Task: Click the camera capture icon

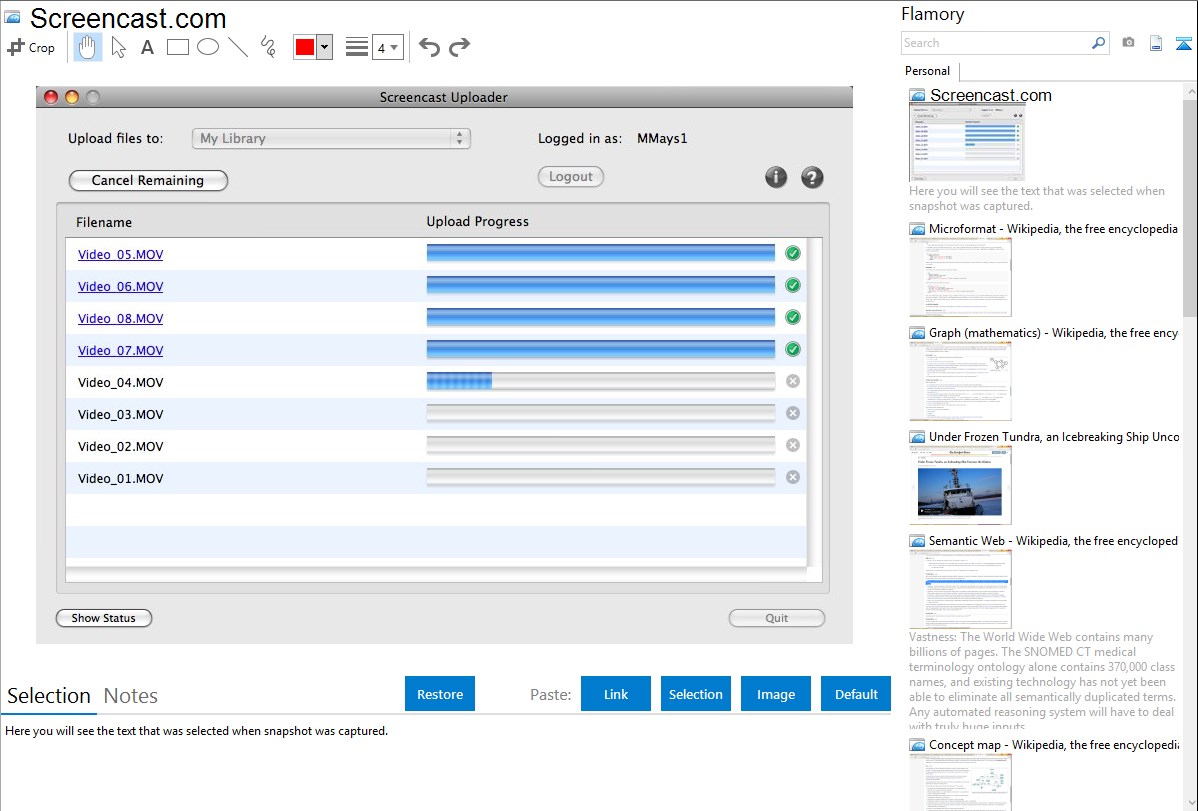Action: click(1128, 43)
